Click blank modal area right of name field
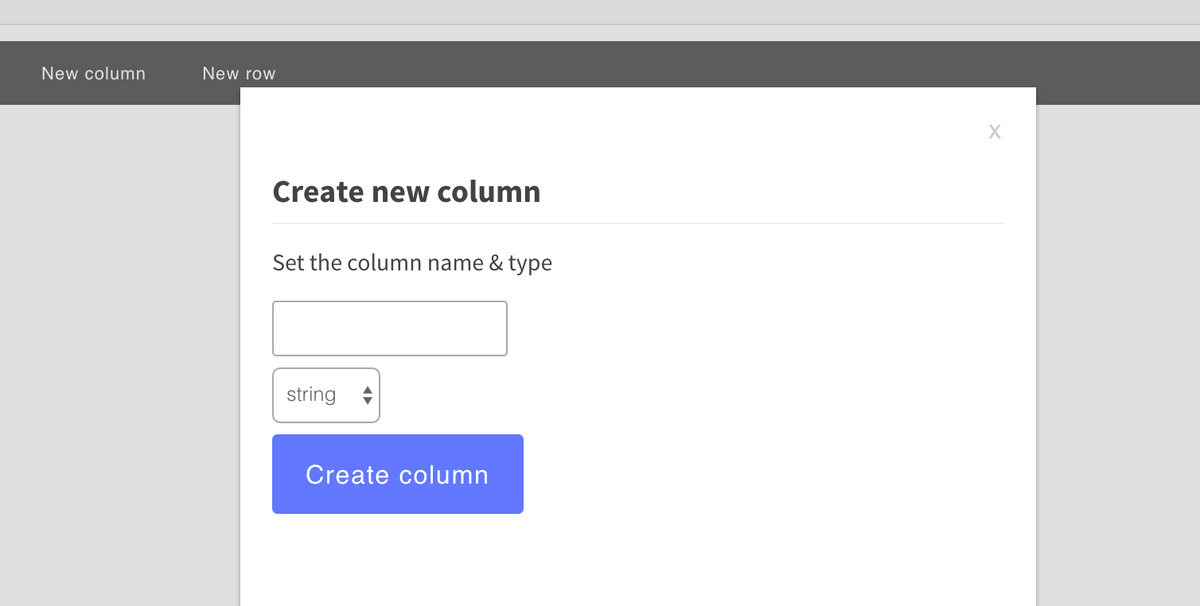This screenshot has width=1200, height=606. [x=750, y=328]
